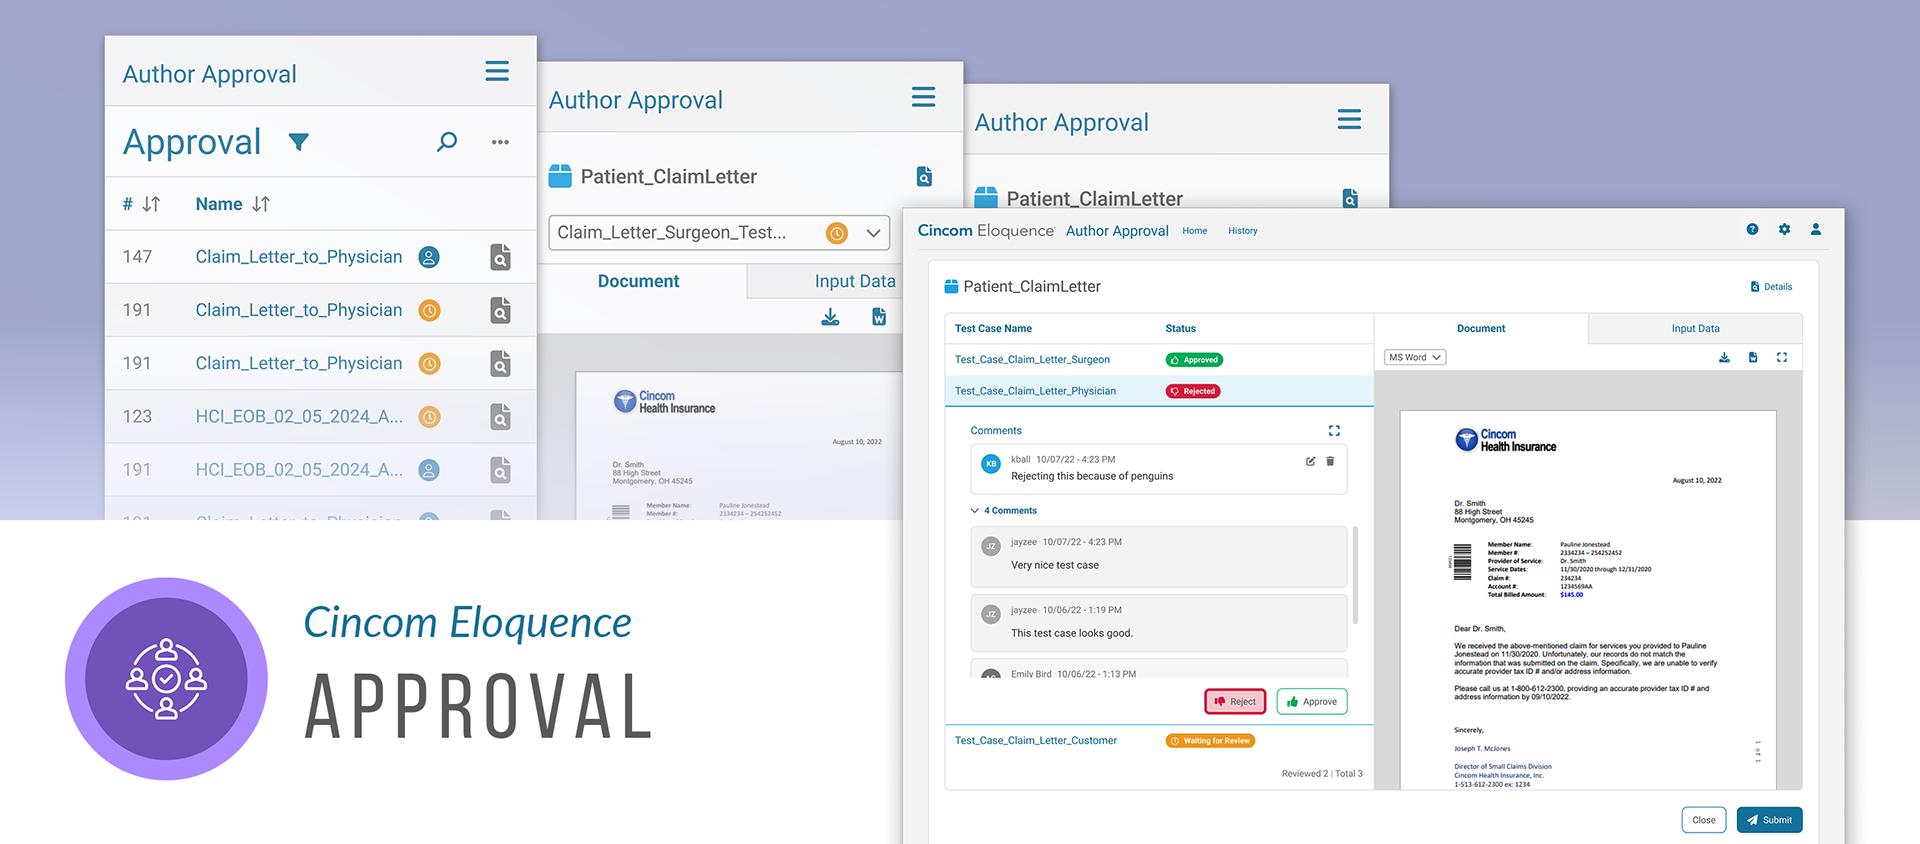1920x844 pixels.
Task: Click comments list scrollbar
Action: (x=1355, y=575)
